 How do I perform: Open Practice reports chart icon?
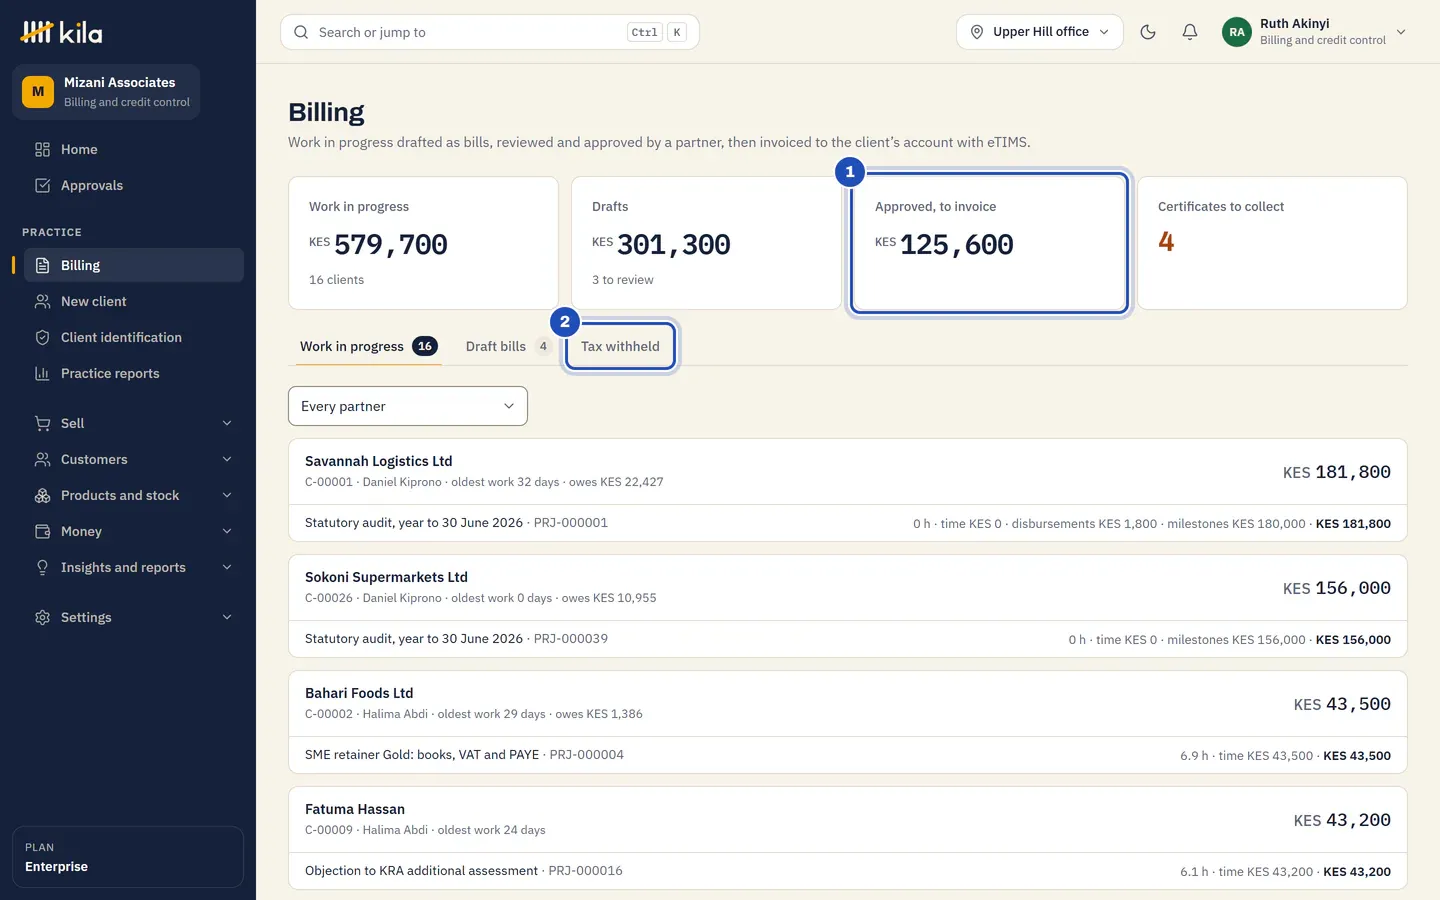click(42, 373)
